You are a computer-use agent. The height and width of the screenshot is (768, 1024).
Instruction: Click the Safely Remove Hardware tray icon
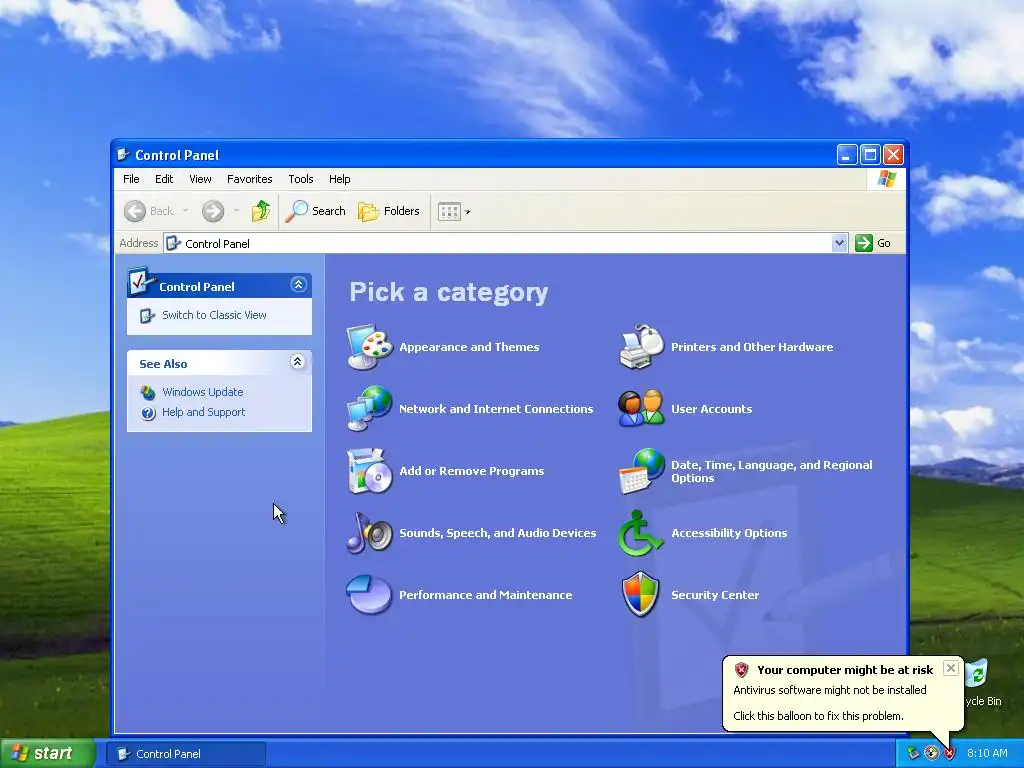[x=913, y=753]
